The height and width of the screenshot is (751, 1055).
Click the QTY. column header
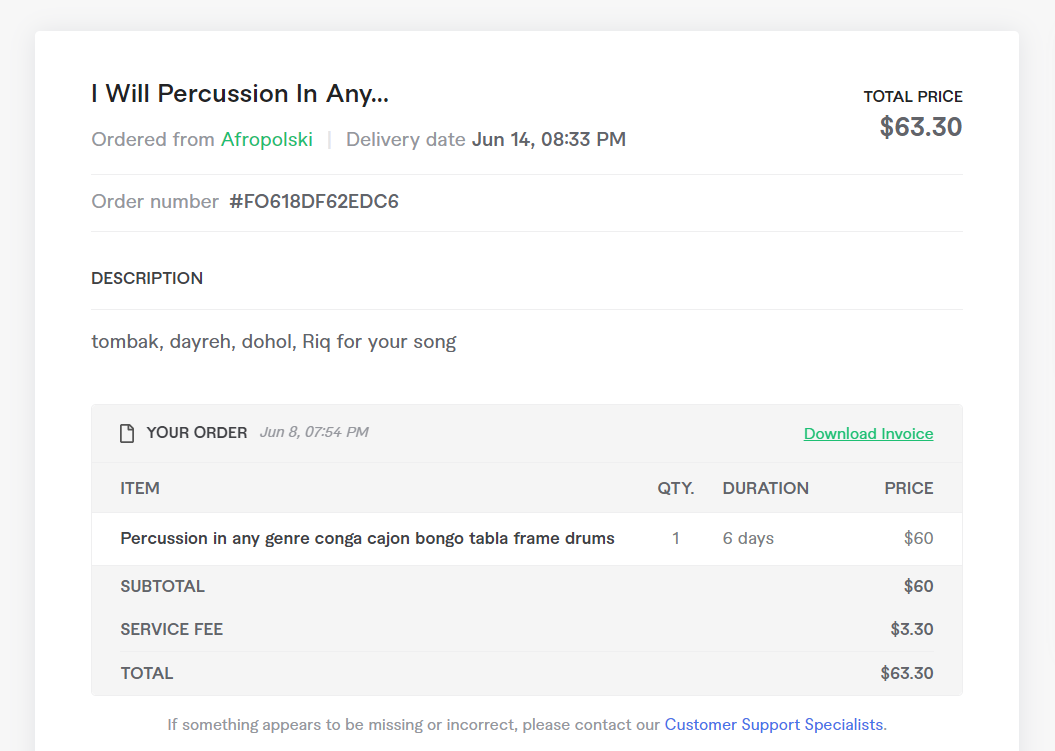click(676, 488)
